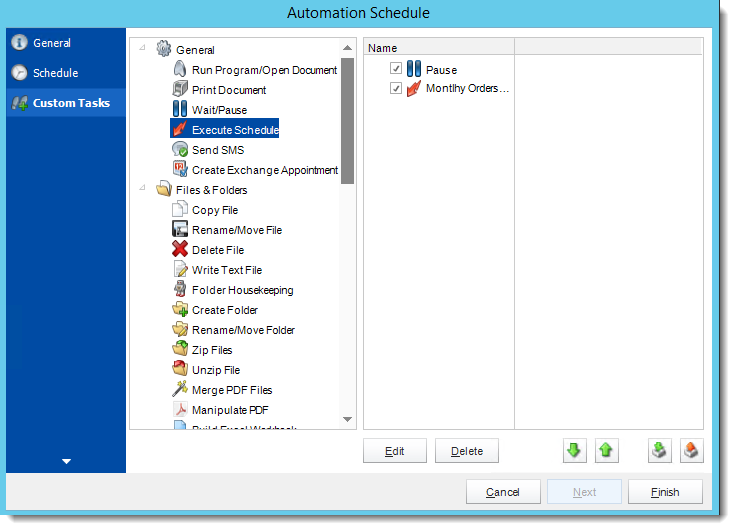Expand more sidebar items with bottom arrow

click(66, 461)
